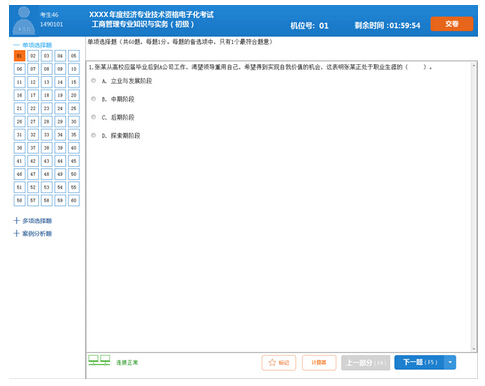Screen dimensions: 485x386
Task: Jump to question 20
Action: tap(74, 95)
